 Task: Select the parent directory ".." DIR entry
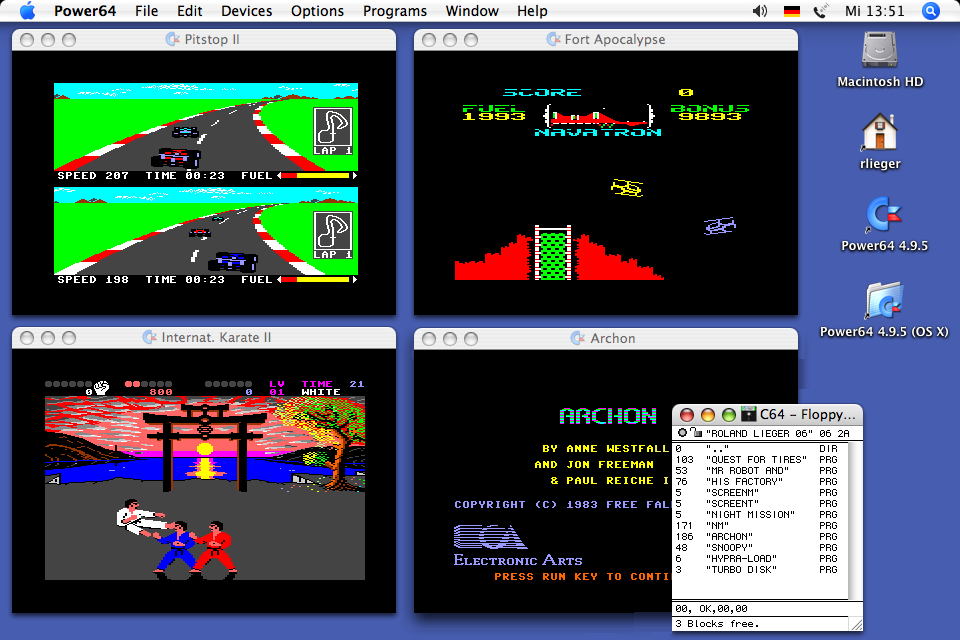pyautogui.click(x=759, y=448)
